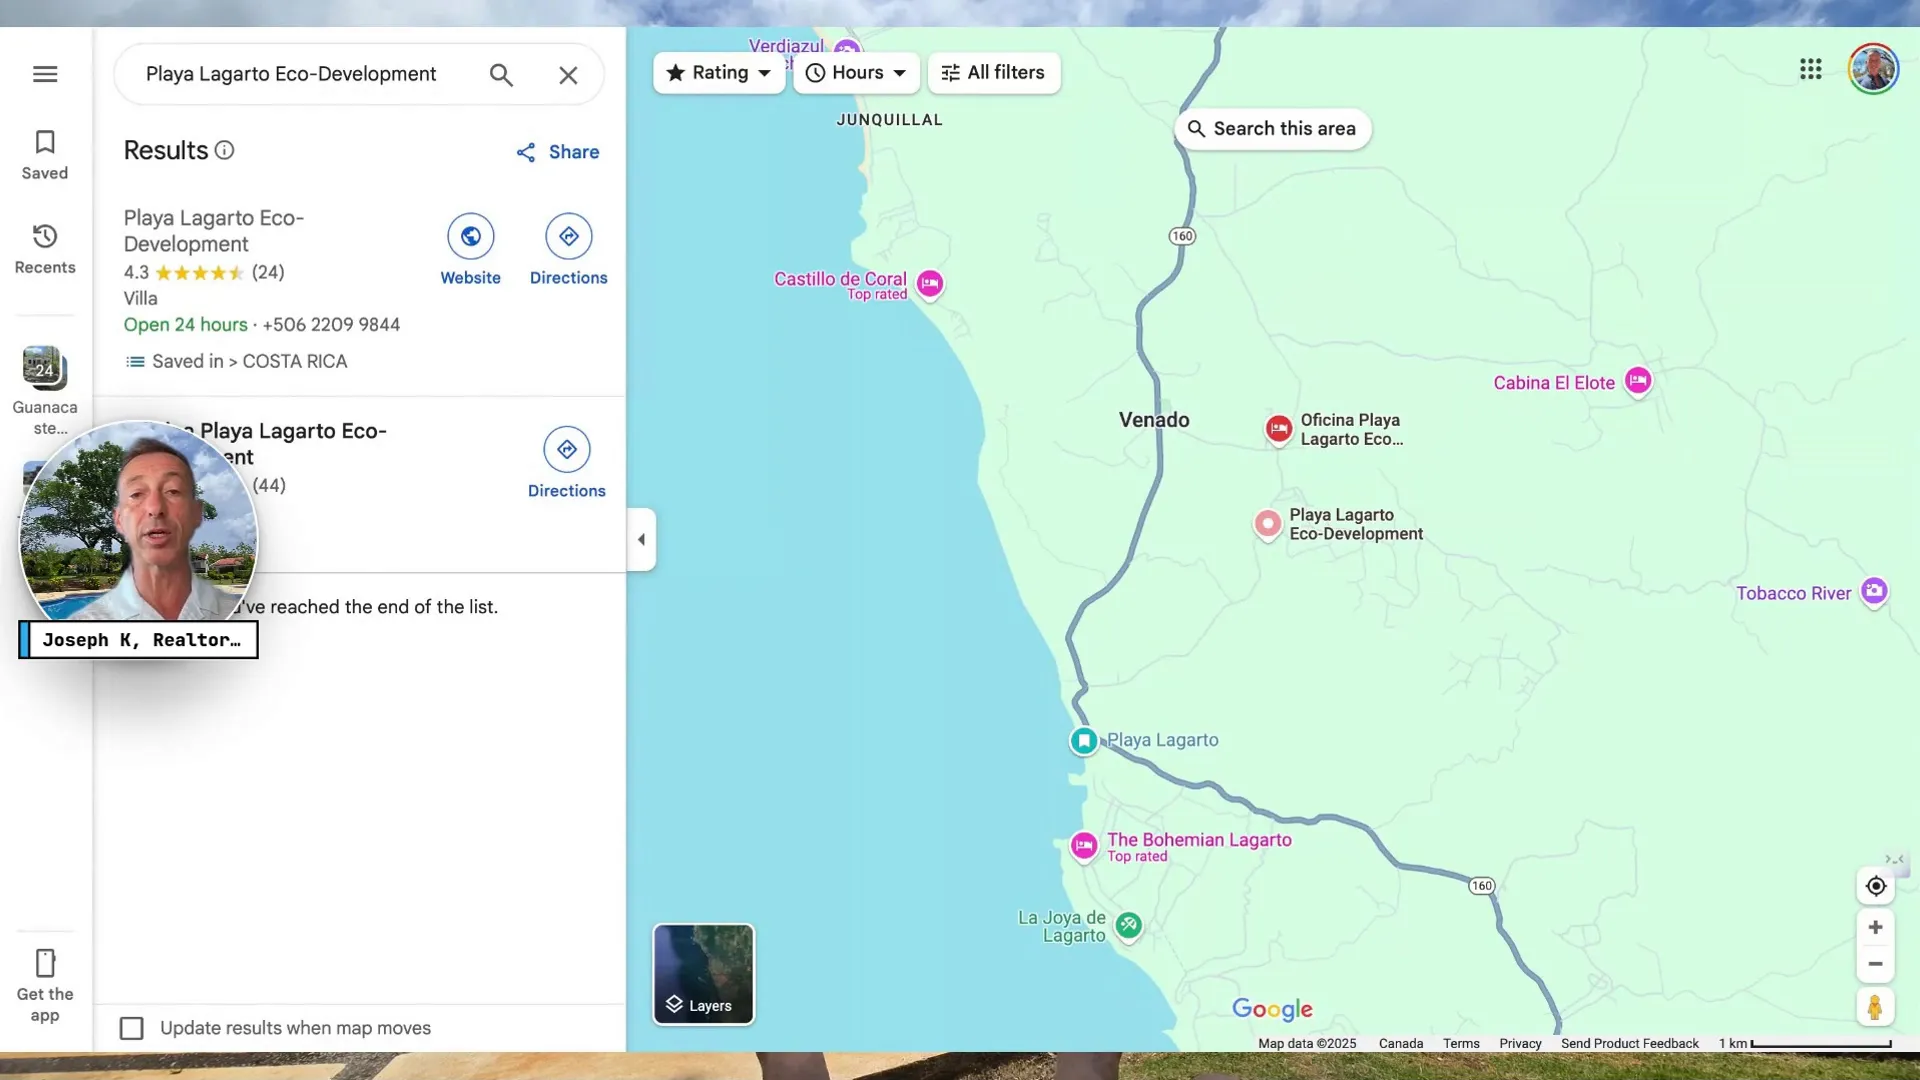Show your current location on map

point(1875,886)
